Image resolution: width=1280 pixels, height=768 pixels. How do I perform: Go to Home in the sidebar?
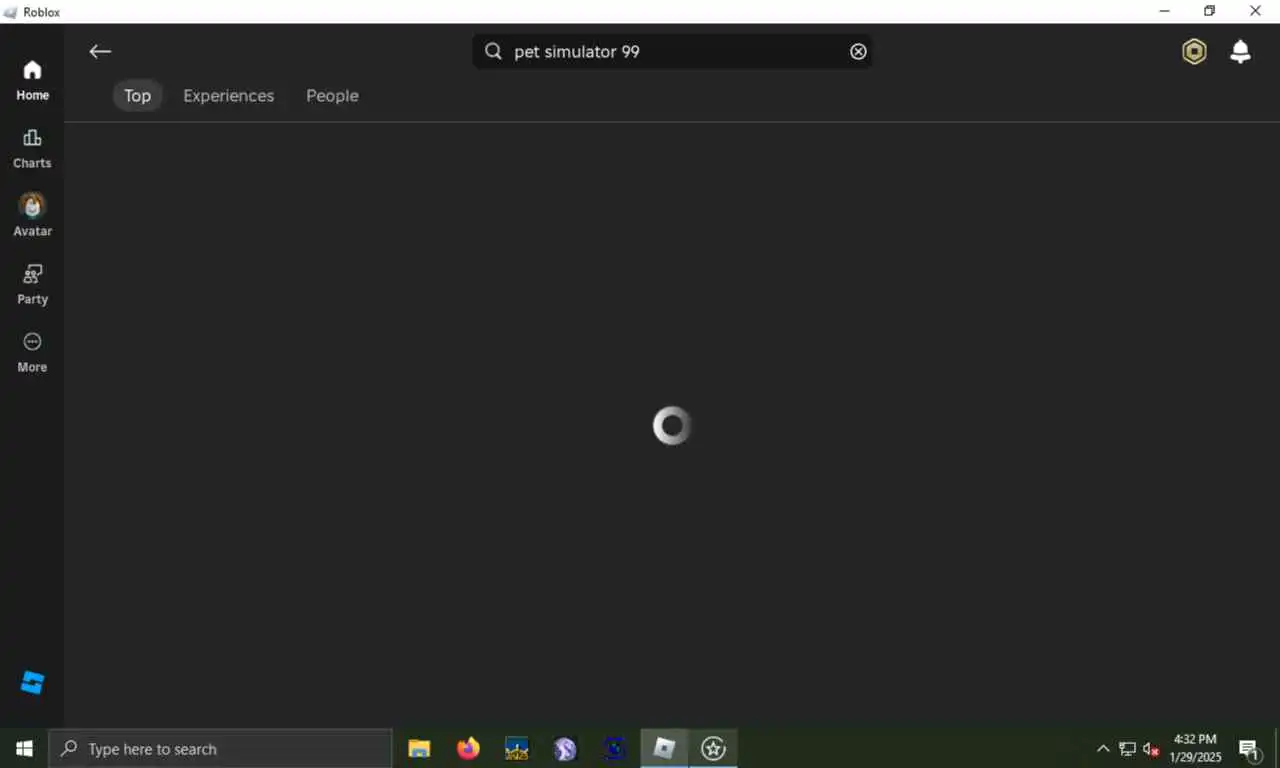(x=32, y=81)
